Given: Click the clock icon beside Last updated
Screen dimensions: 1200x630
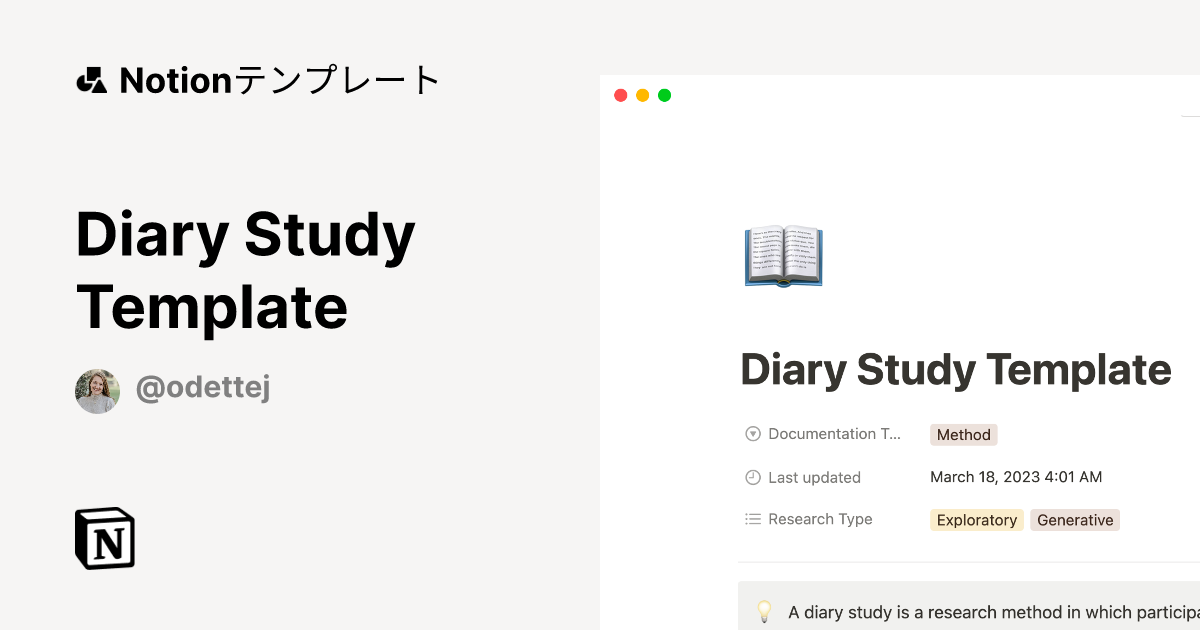Looking at the screenshot, I should pos(753,477).
